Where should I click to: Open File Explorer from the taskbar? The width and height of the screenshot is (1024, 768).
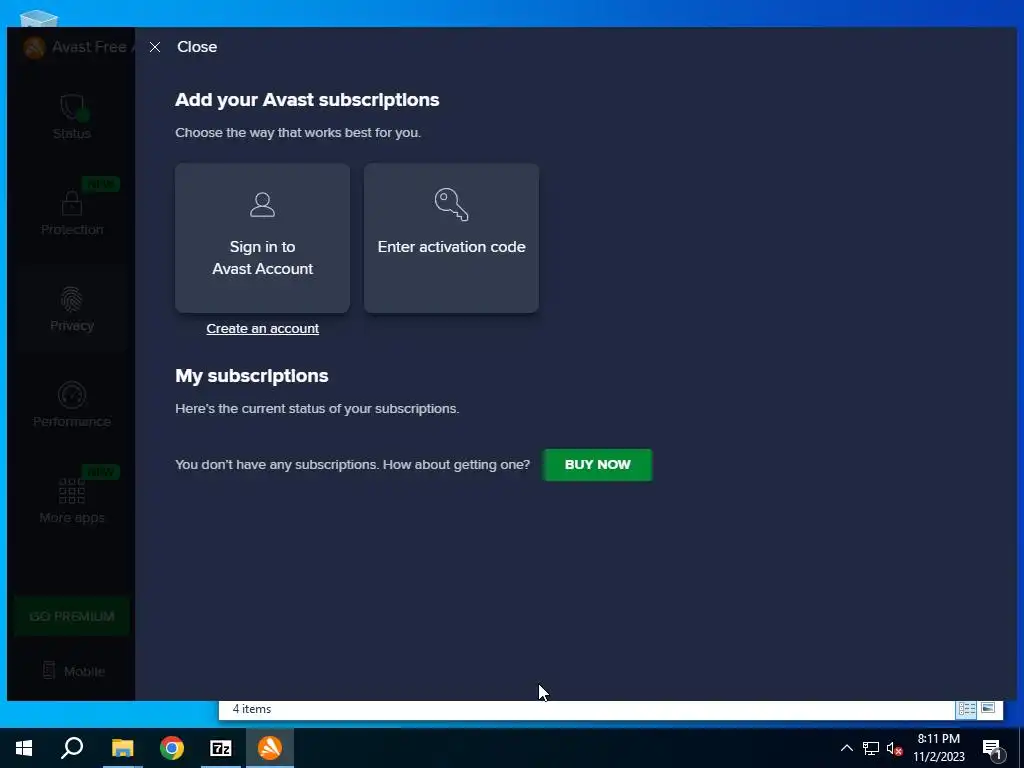(x=122, y=748)
